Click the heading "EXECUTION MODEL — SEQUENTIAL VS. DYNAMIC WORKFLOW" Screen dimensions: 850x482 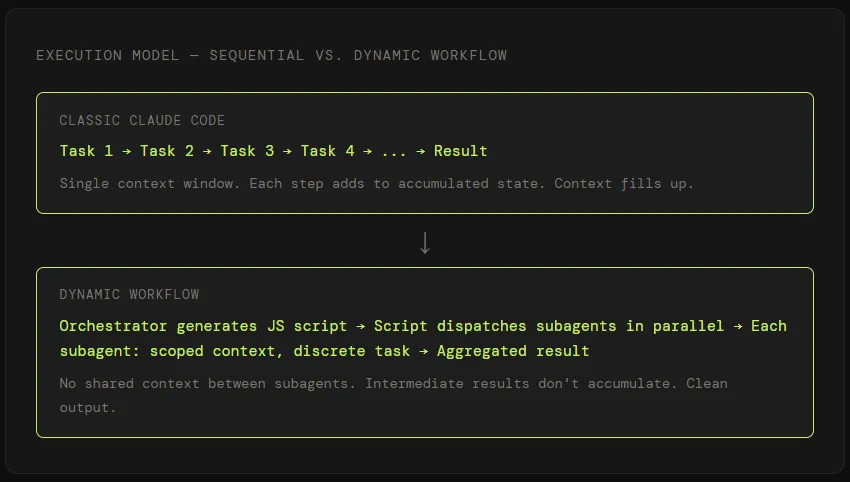pyautogui.click(x=271, y=55)
